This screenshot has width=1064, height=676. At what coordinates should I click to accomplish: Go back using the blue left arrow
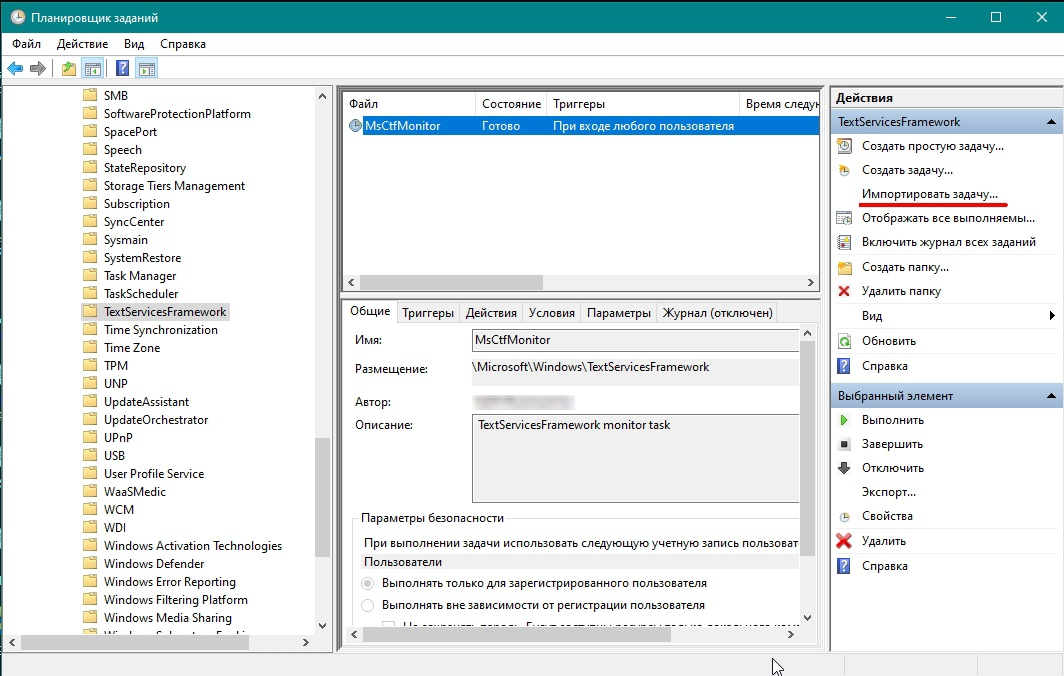pyautogui.click(x=15, y=69)
